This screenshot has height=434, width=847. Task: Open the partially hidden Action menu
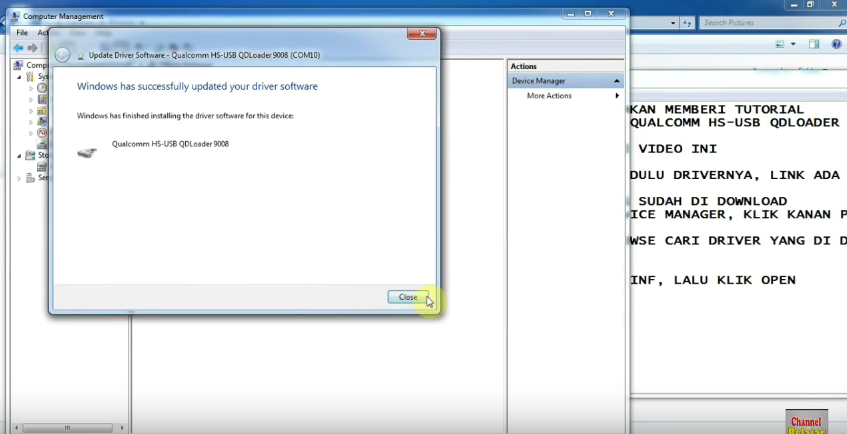[42, 33]
